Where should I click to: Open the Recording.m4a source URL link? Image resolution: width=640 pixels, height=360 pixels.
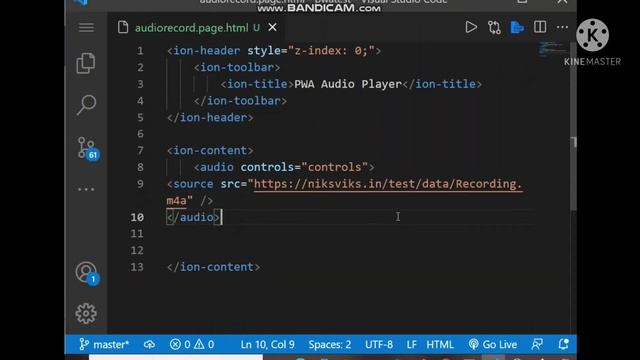point(388,184)
